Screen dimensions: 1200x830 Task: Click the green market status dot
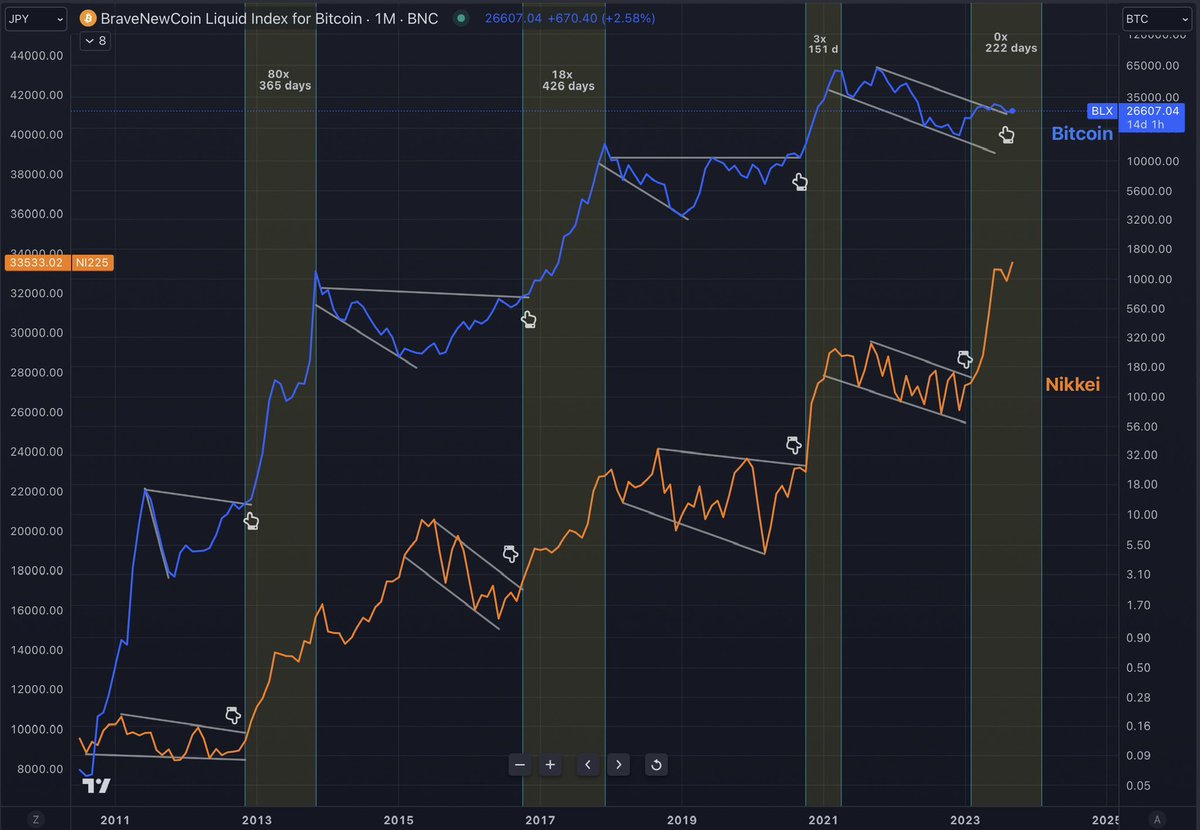[459, 18]
